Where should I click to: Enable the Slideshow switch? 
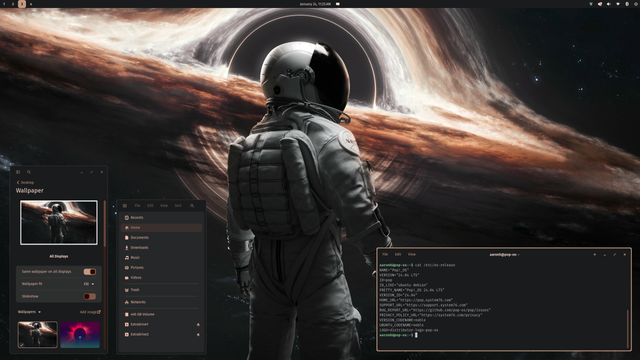pyautogui.click(x=90, y=296)
